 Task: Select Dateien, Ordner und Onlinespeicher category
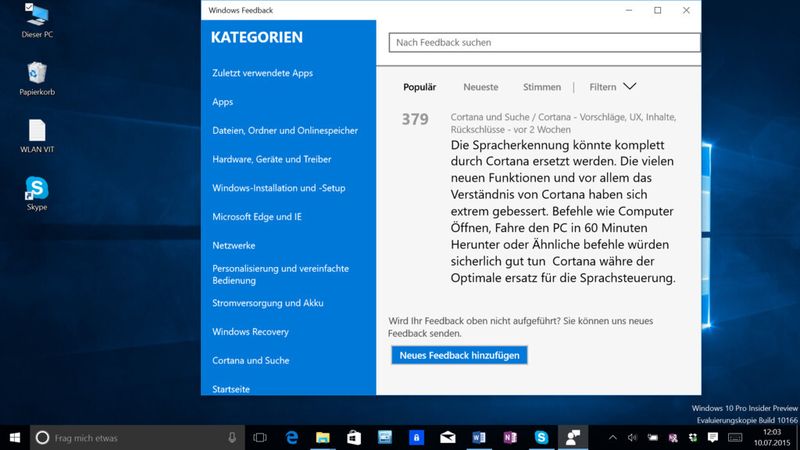point(285,131)
